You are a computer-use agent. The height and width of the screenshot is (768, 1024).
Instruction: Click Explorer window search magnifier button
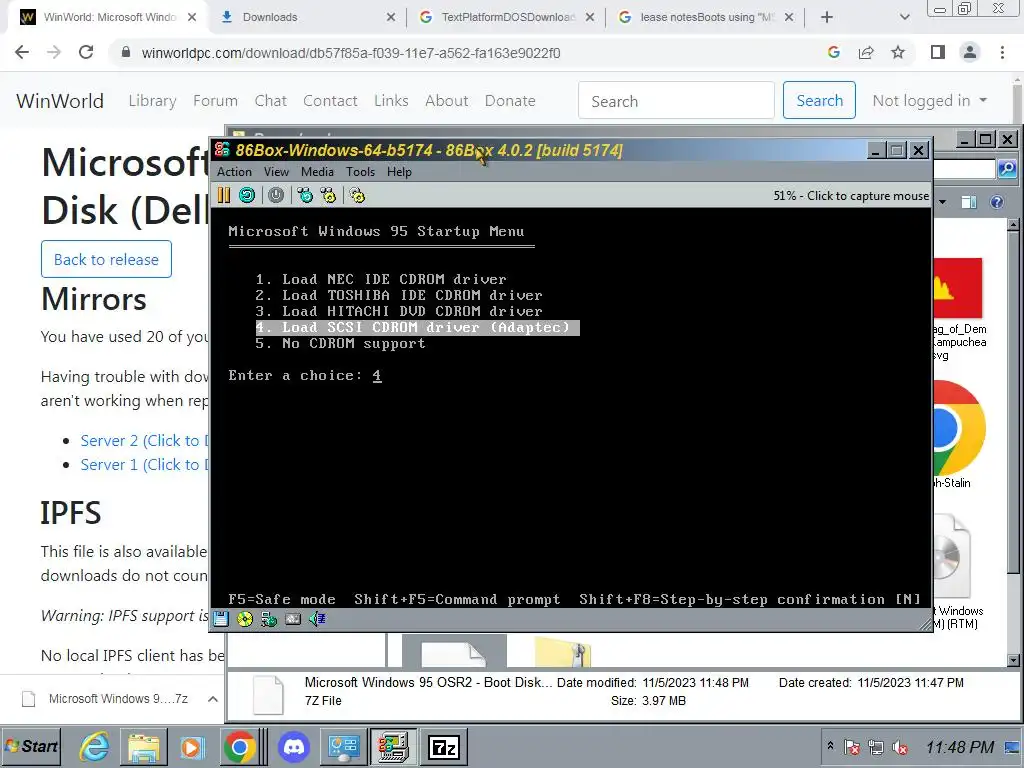(x=1007, y=170)
